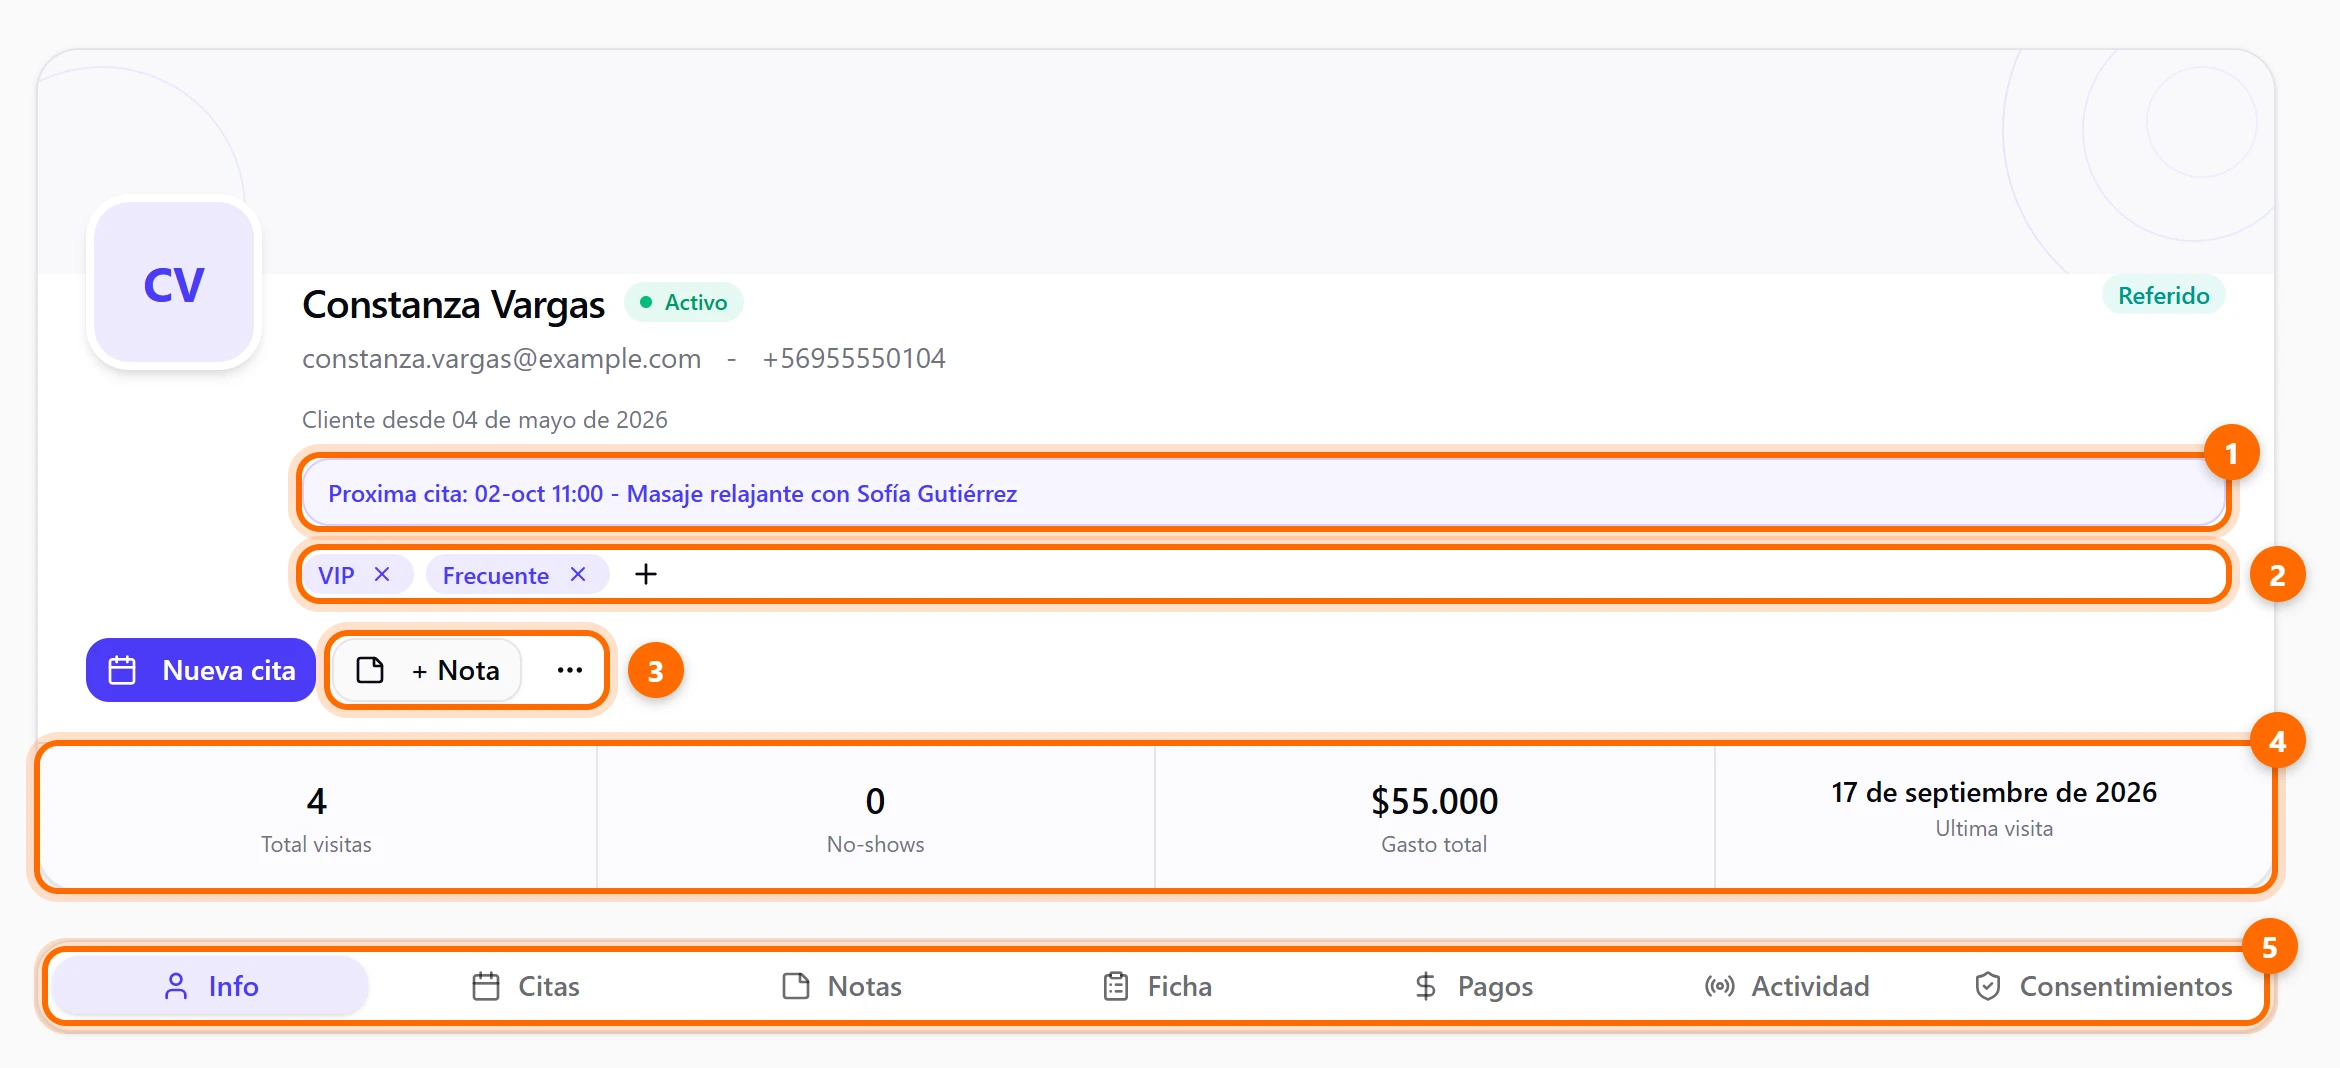Select the Info tab

point(210,986)
